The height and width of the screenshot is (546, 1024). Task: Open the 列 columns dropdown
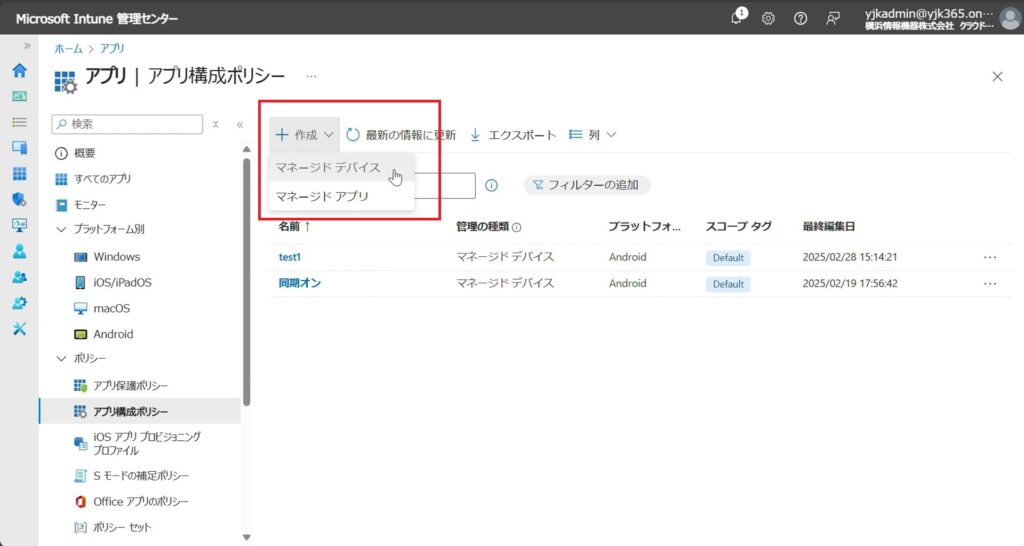point(592,134)
